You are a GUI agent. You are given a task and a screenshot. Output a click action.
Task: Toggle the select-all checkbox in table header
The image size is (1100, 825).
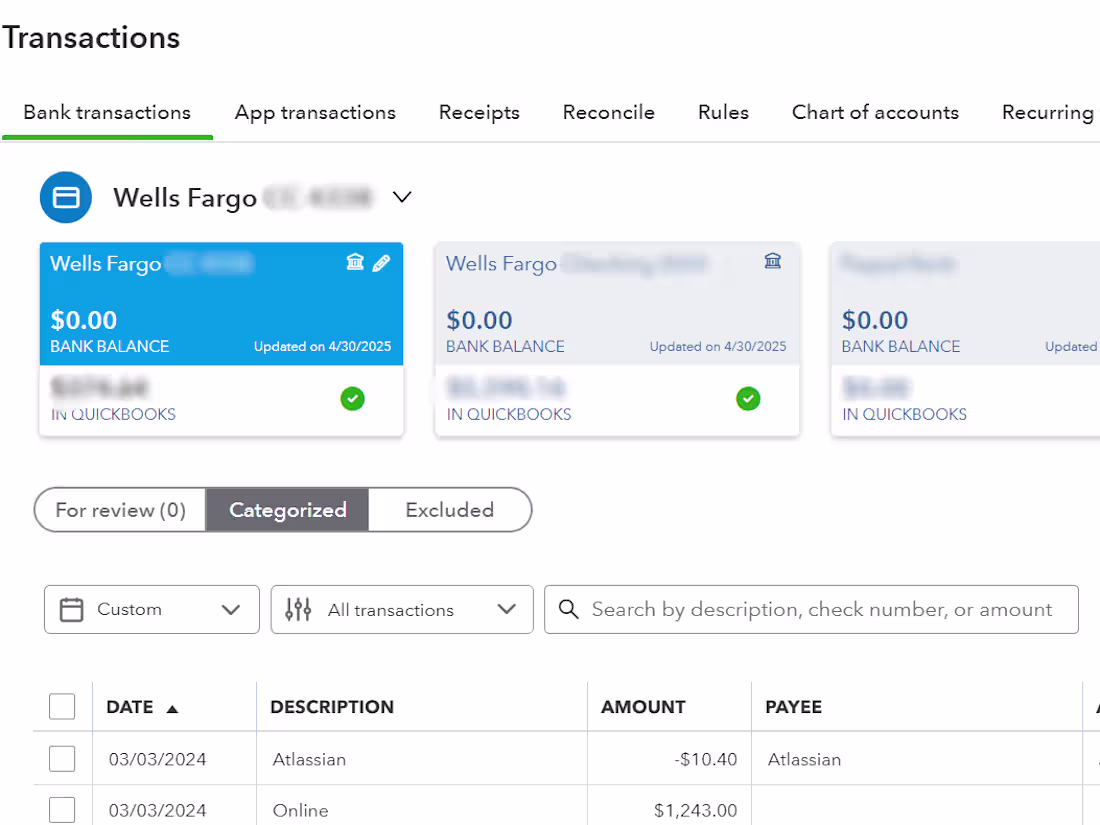pos(62,707)
